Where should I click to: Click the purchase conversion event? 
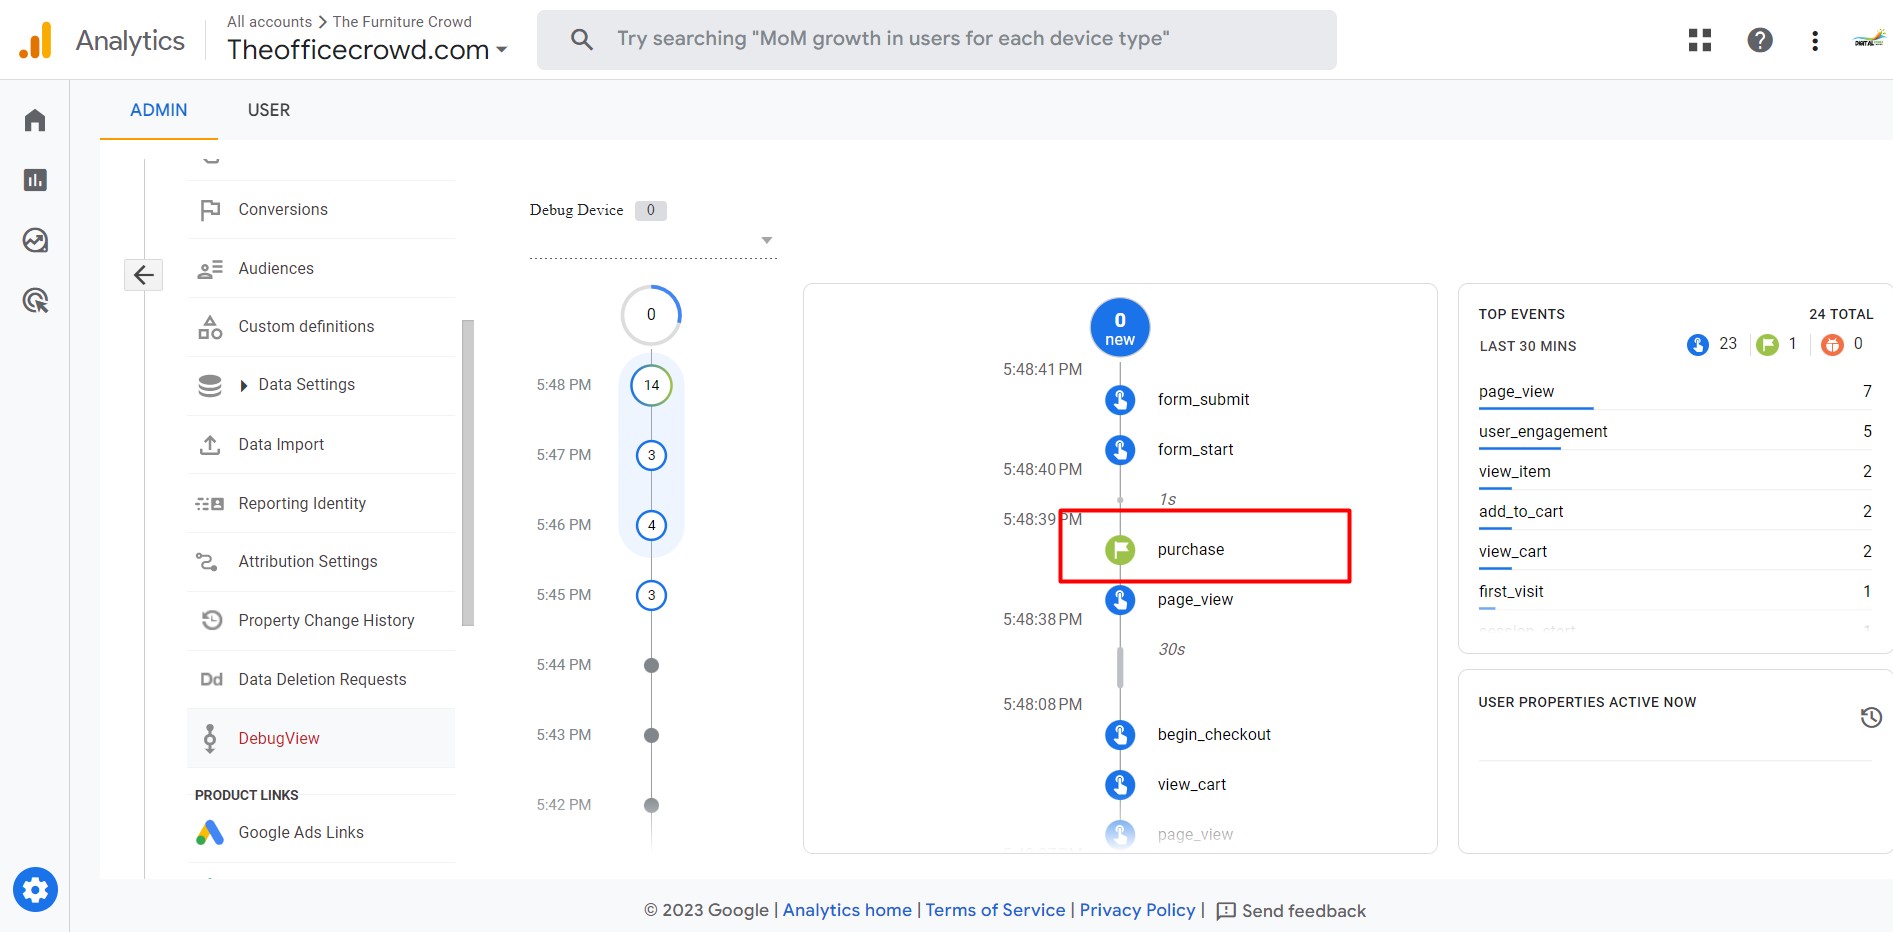pos(1190,549)
